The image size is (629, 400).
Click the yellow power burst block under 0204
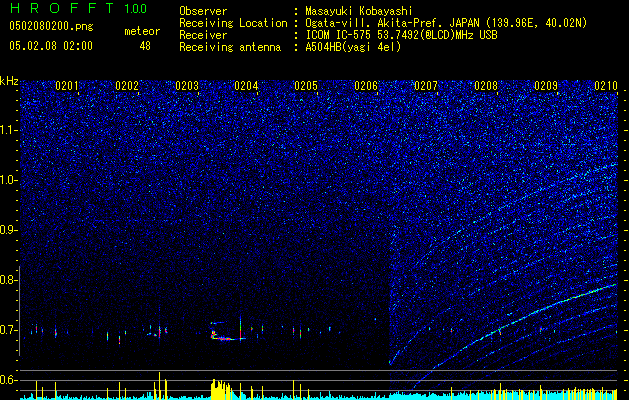[x=221, y=389]
